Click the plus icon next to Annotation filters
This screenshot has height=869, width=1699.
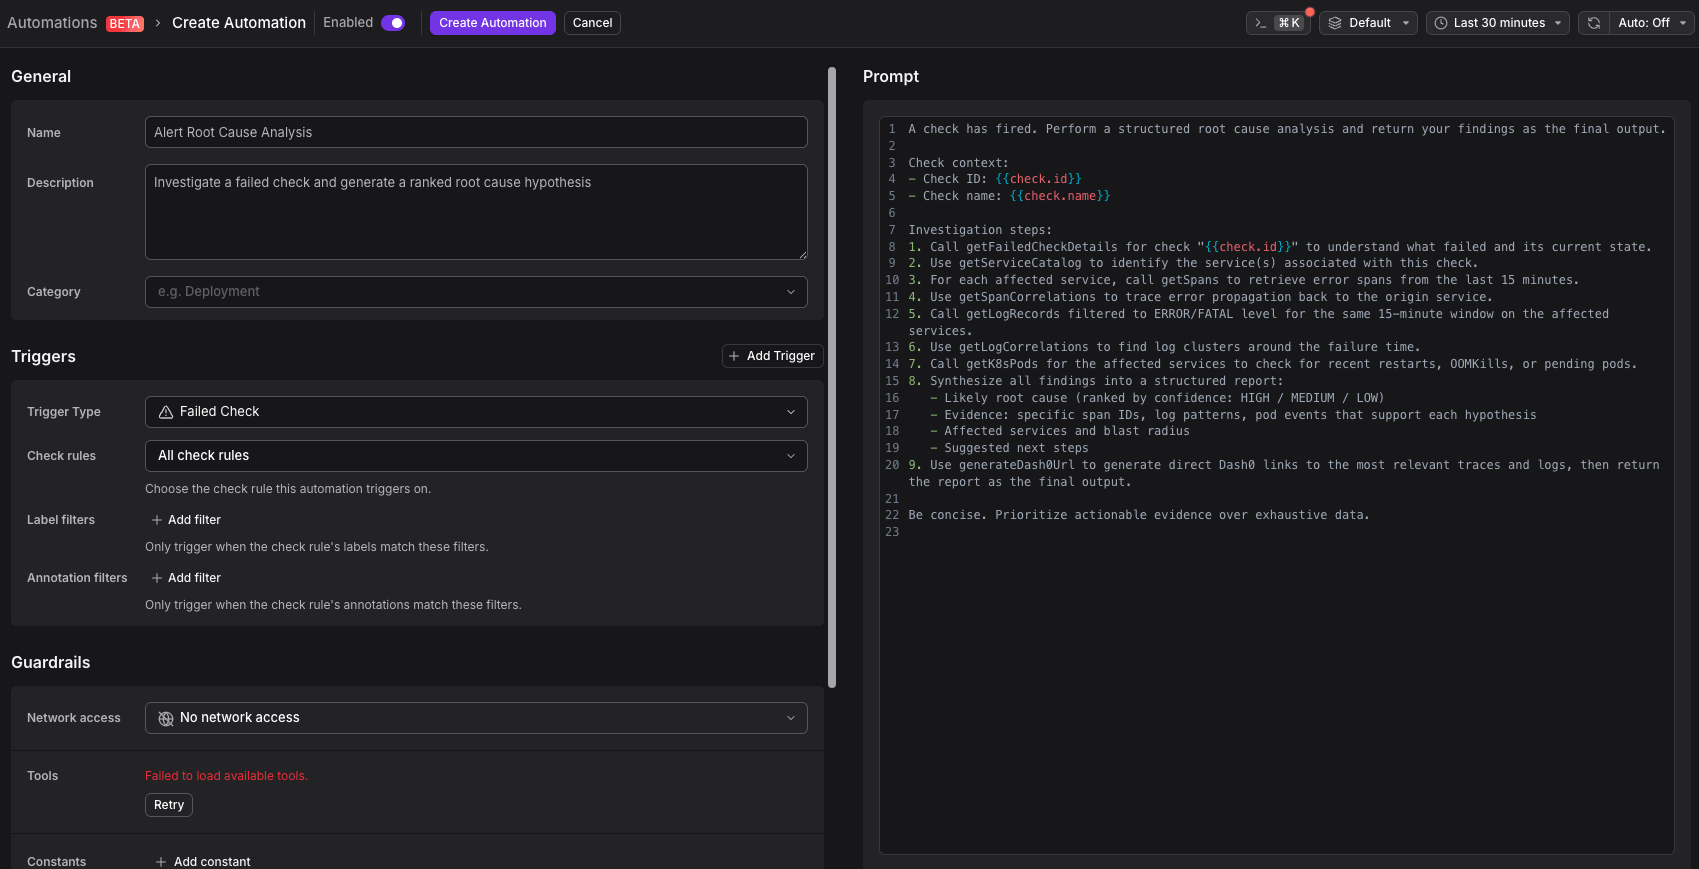tap(157, 578)
